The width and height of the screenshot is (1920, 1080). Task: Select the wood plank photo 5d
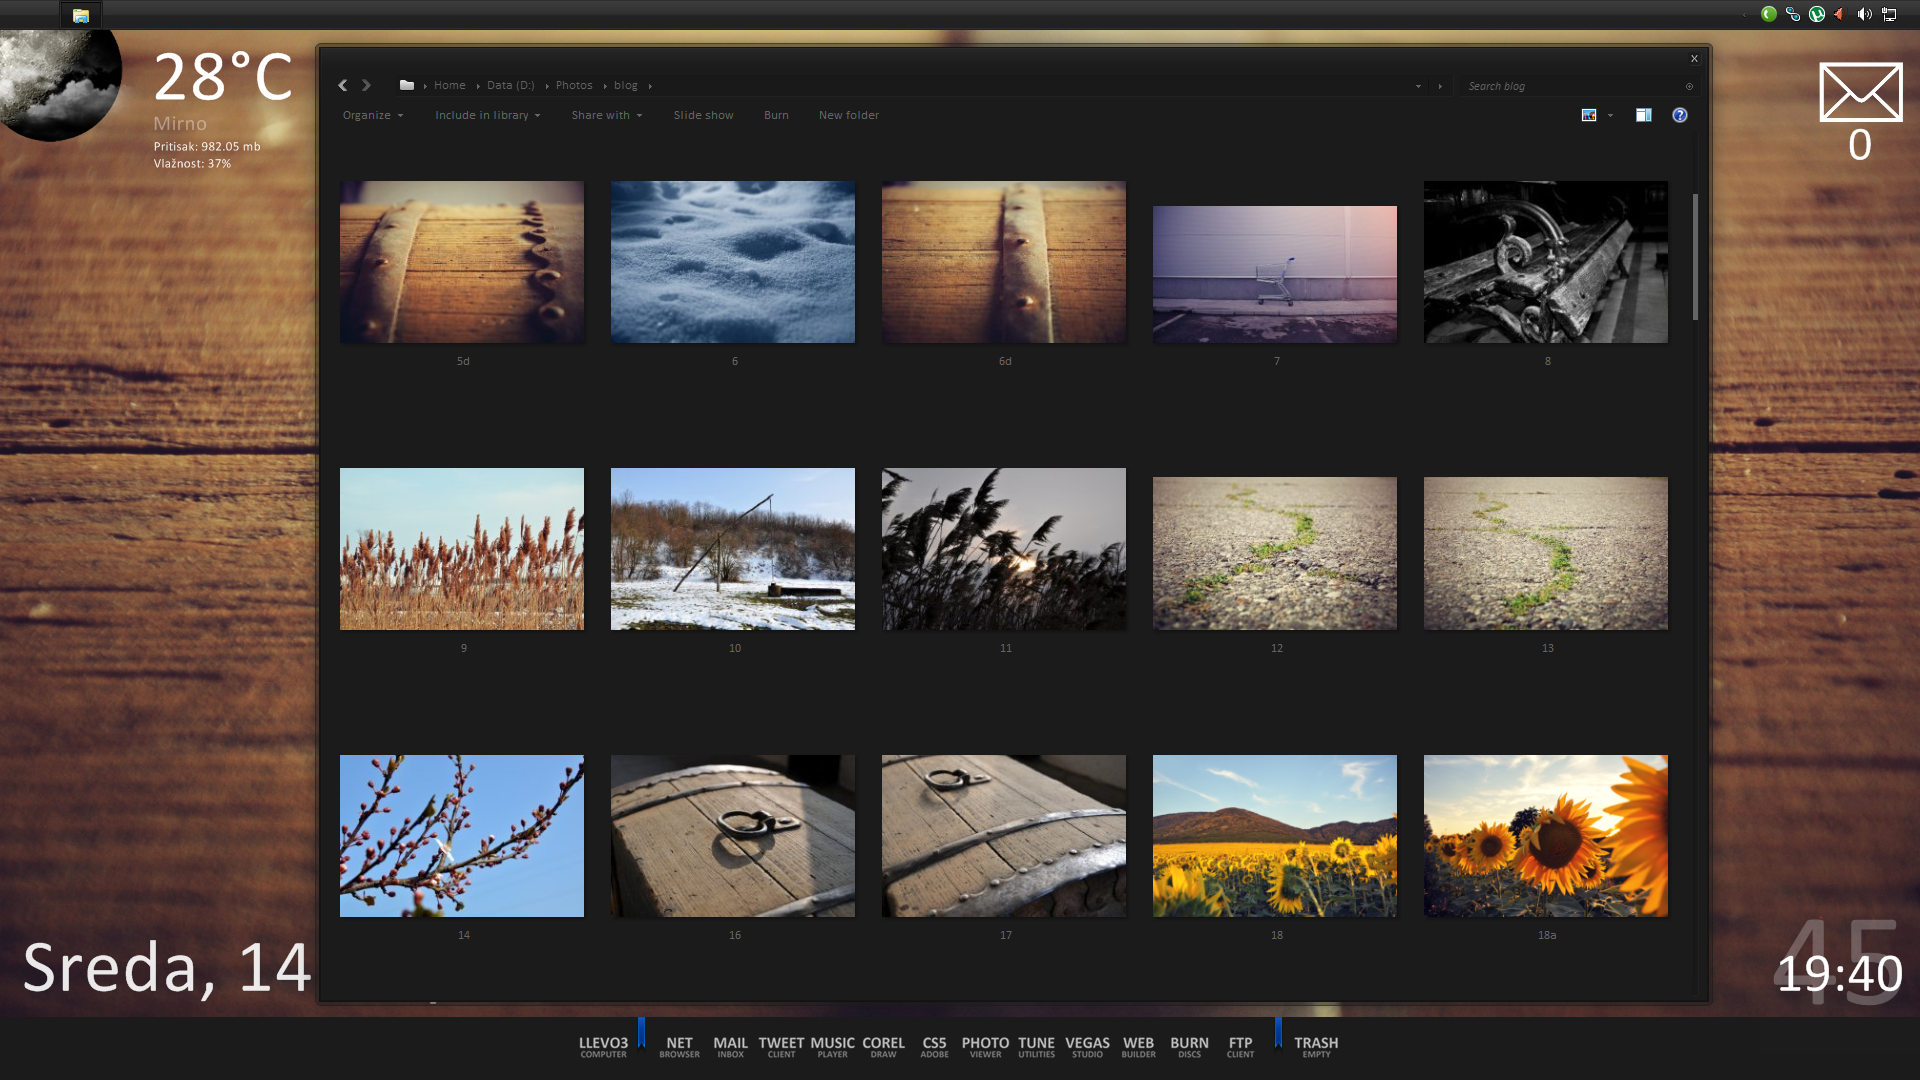(462, 262)
